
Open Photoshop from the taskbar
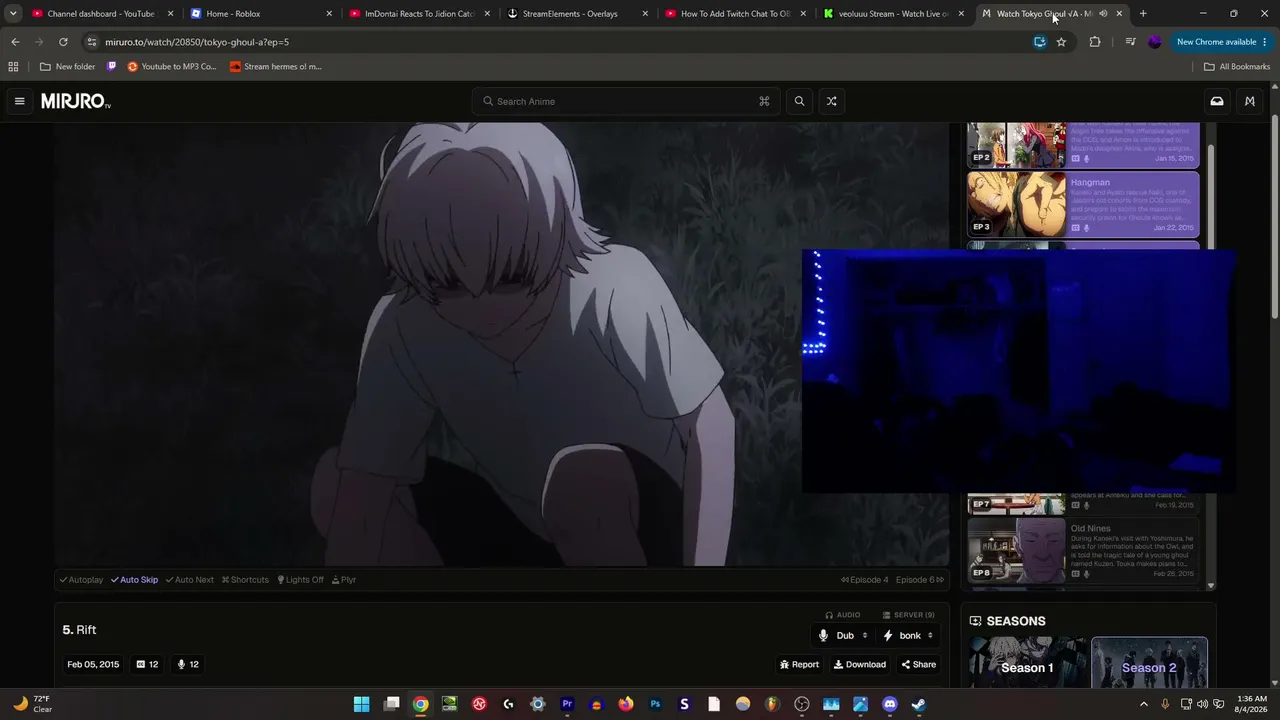[655, 704]
